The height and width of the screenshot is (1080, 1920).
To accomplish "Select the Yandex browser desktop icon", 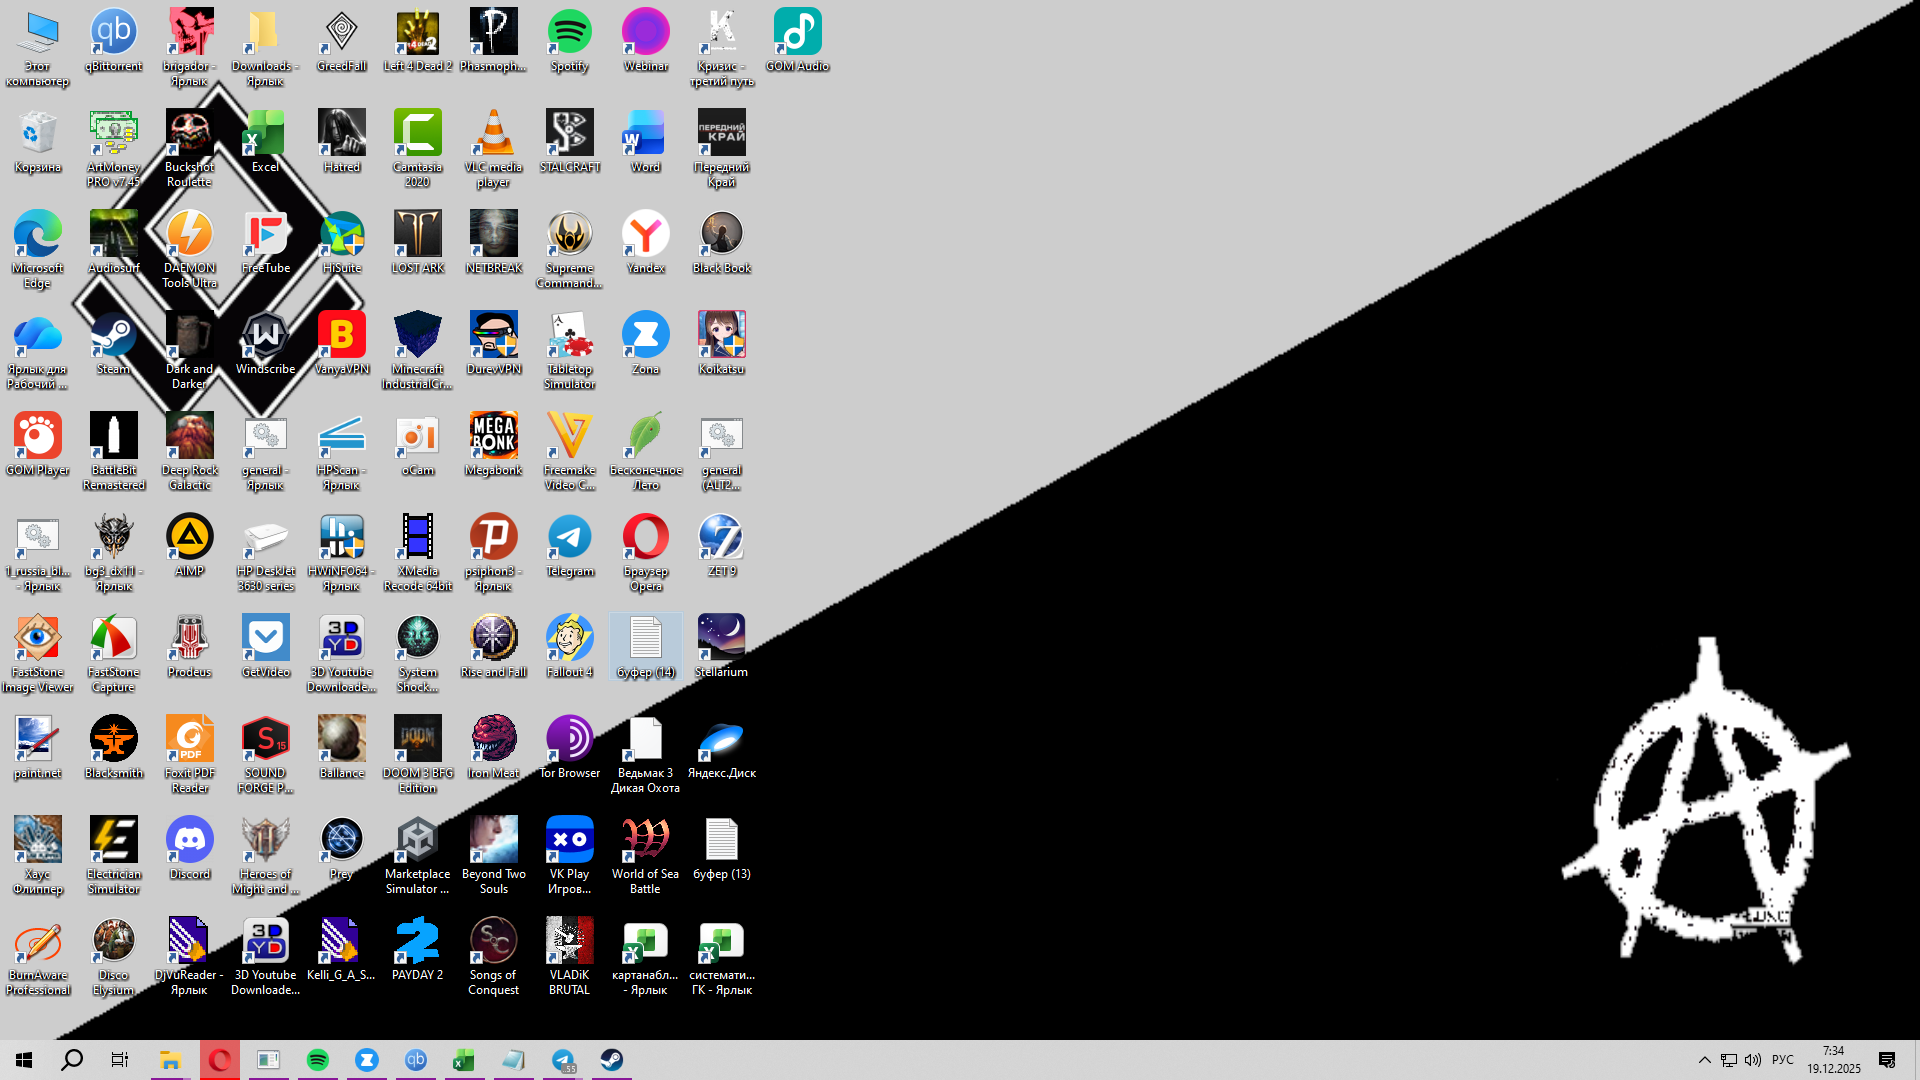I will [645, 236].
